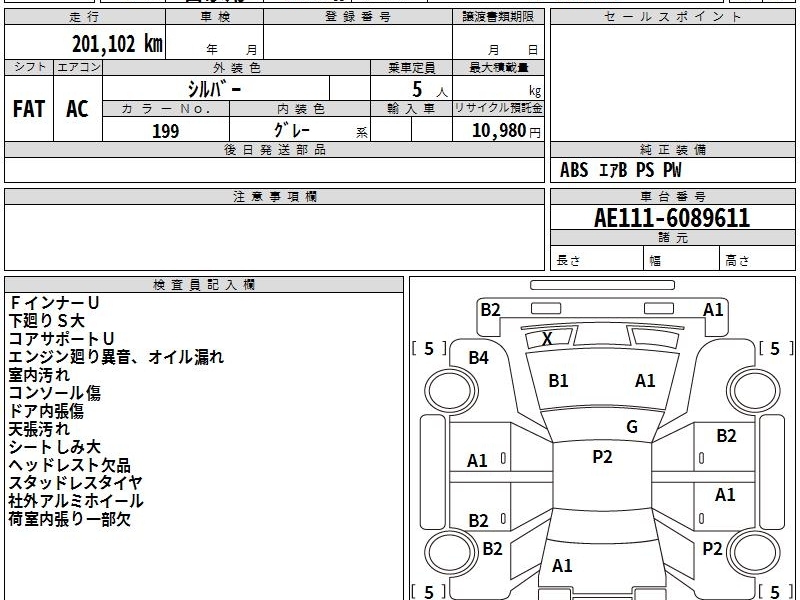Select inspector note コアサポートU
Viewport: 800px width, 600px height.
coord(61,339)
